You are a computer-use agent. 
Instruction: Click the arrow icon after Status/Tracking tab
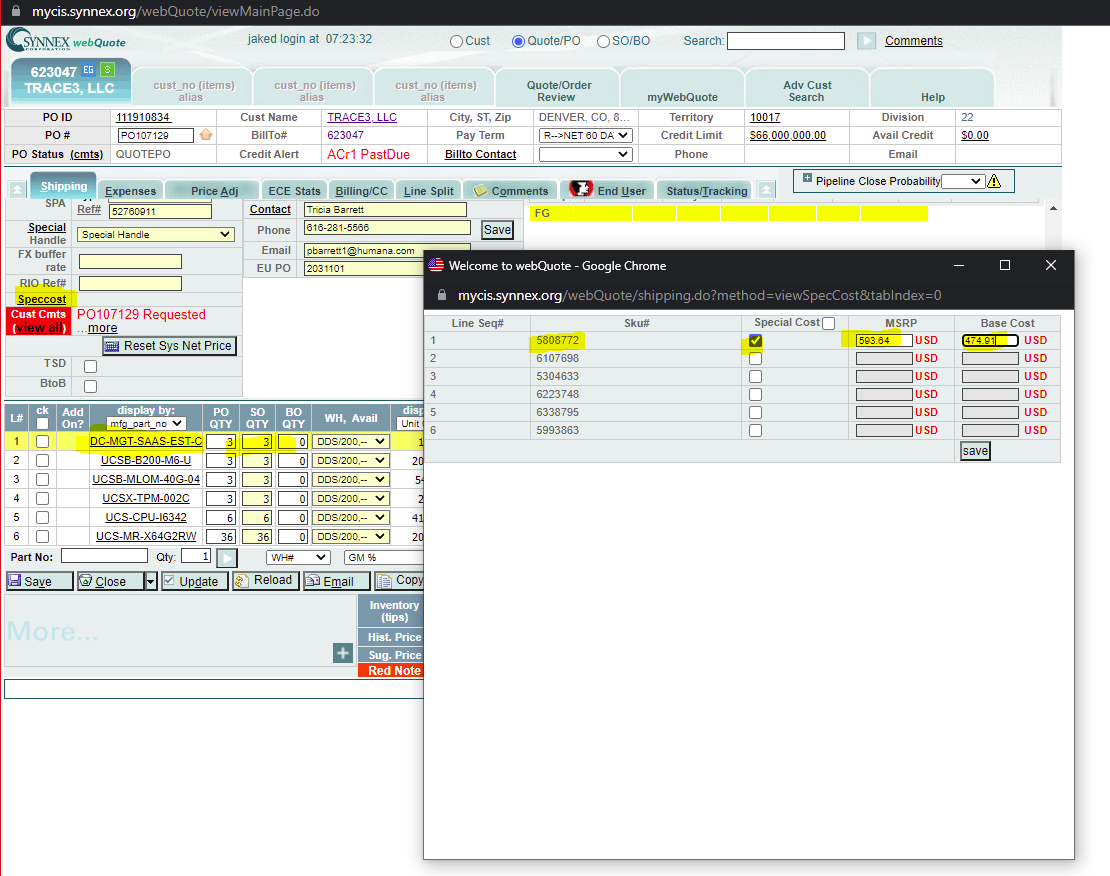point(766,190)
